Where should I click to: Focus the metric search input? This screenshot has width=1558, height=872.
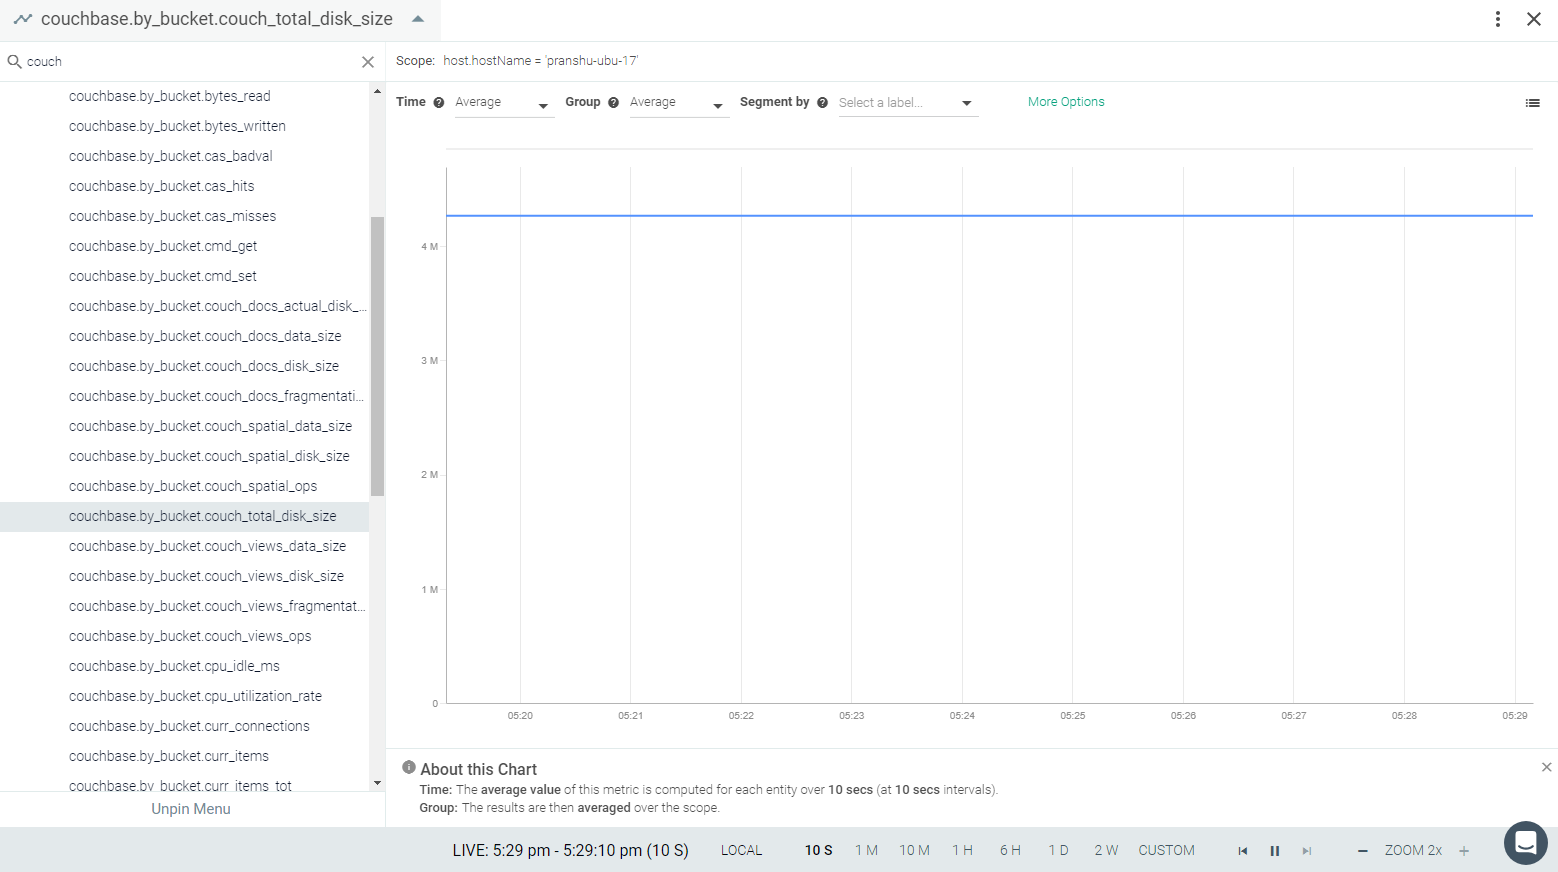coord(190,62)
